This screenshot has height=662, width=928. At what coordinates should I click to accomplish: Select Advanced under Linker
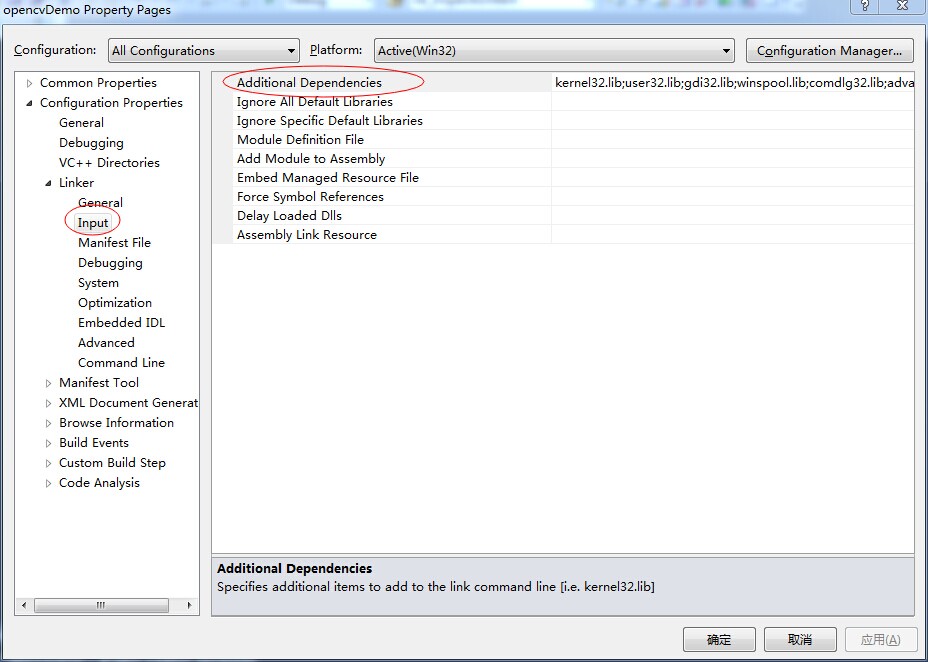(x=106, y=343)
